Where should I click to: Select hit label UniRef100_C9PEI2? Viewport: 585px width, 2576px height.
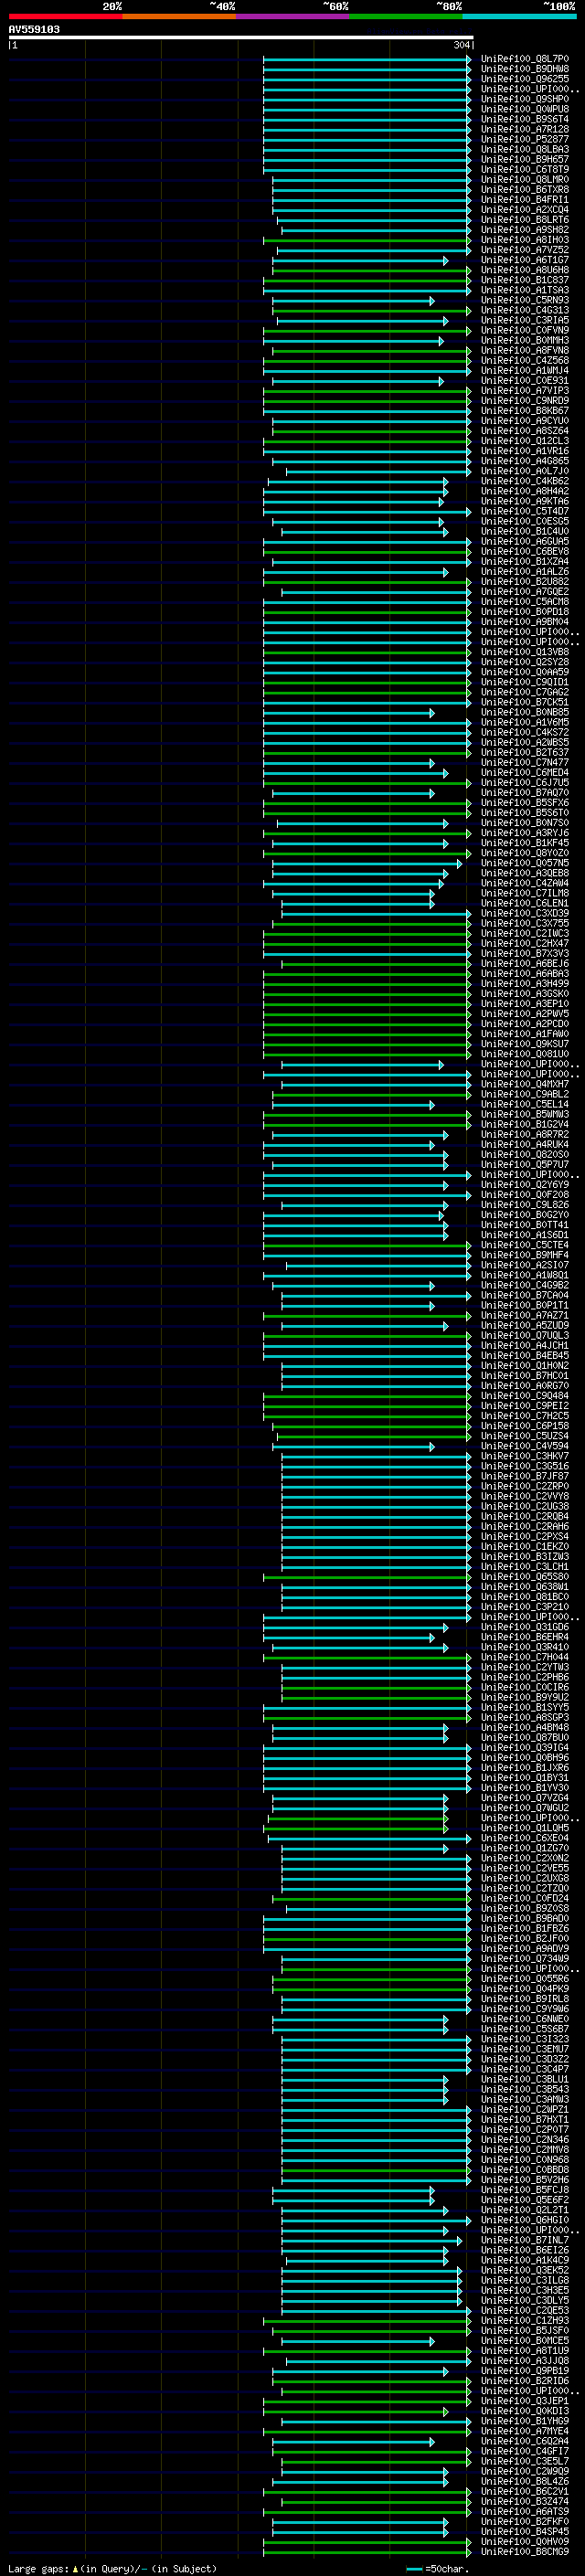click(524, 1407)
